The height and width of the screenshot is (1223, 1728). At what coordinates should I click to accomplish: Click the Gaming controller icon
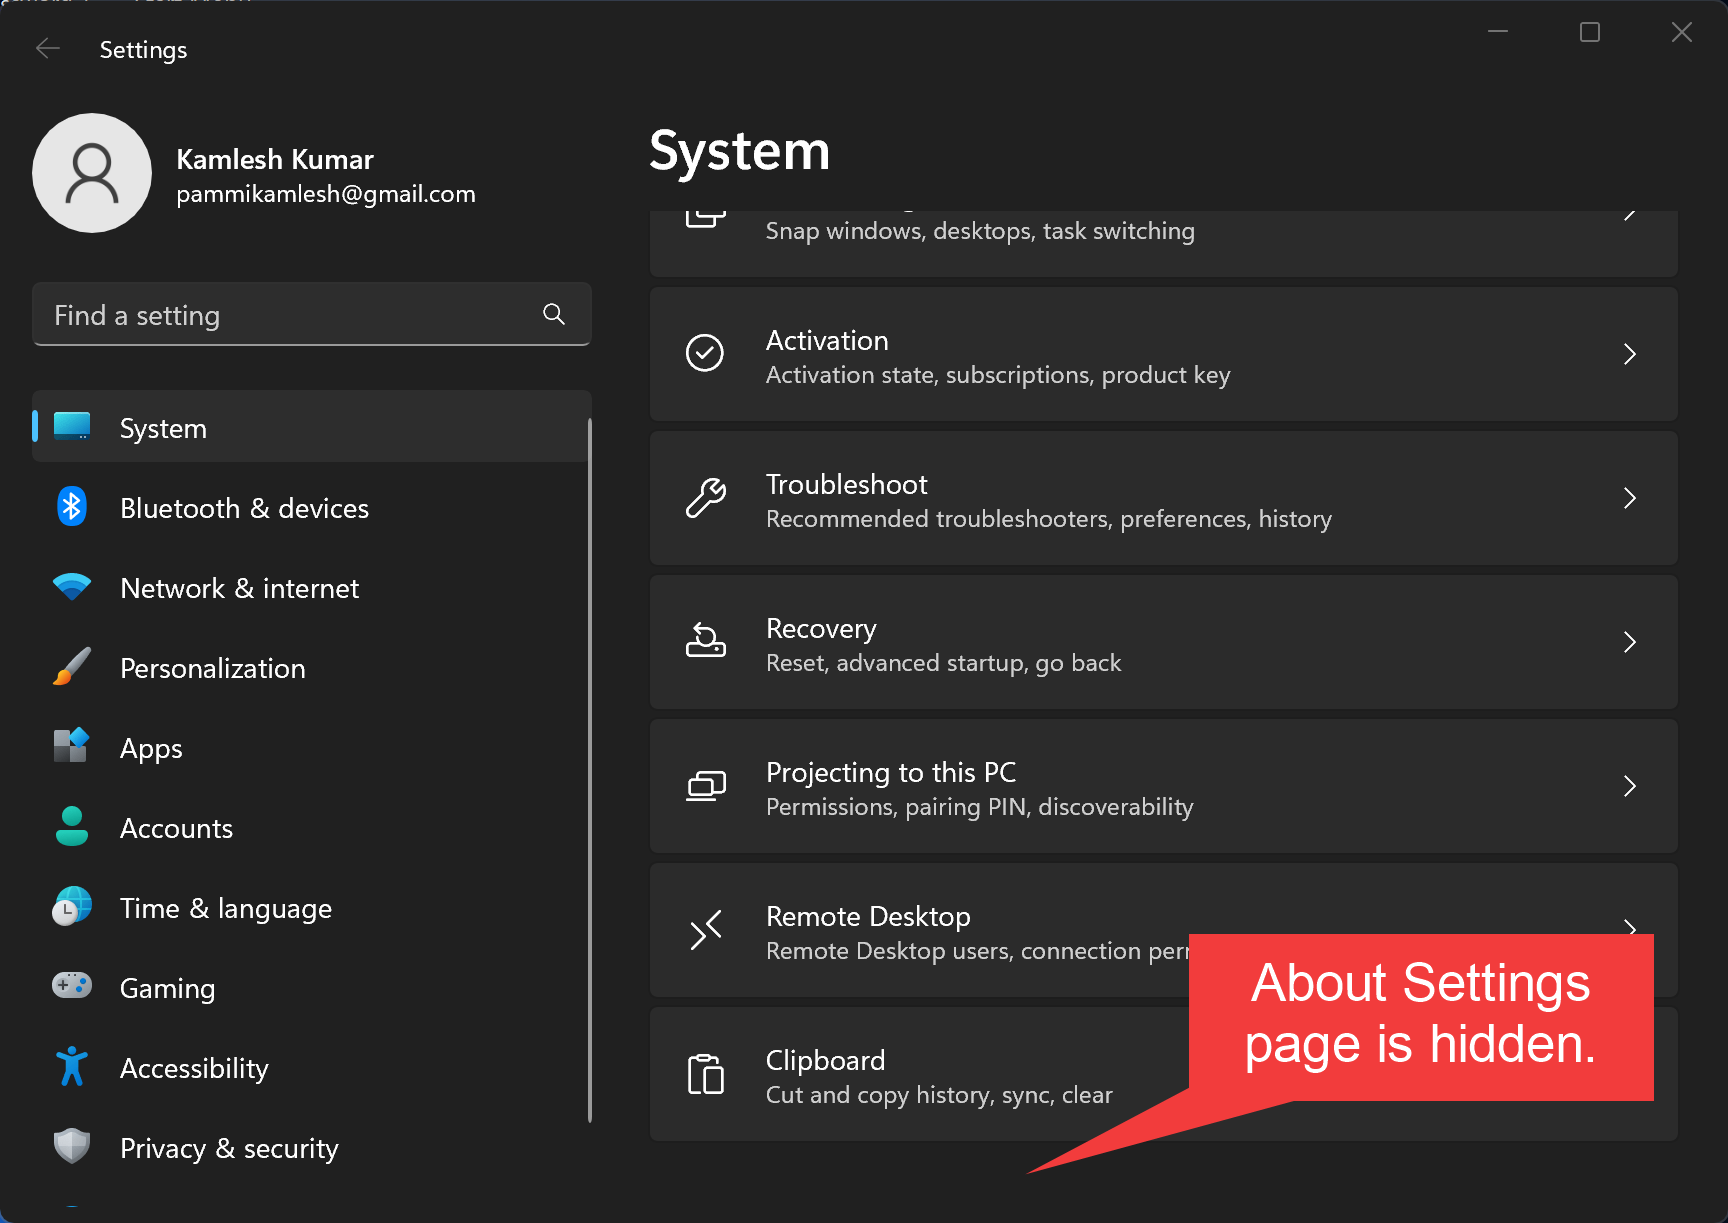pos(72,986)
